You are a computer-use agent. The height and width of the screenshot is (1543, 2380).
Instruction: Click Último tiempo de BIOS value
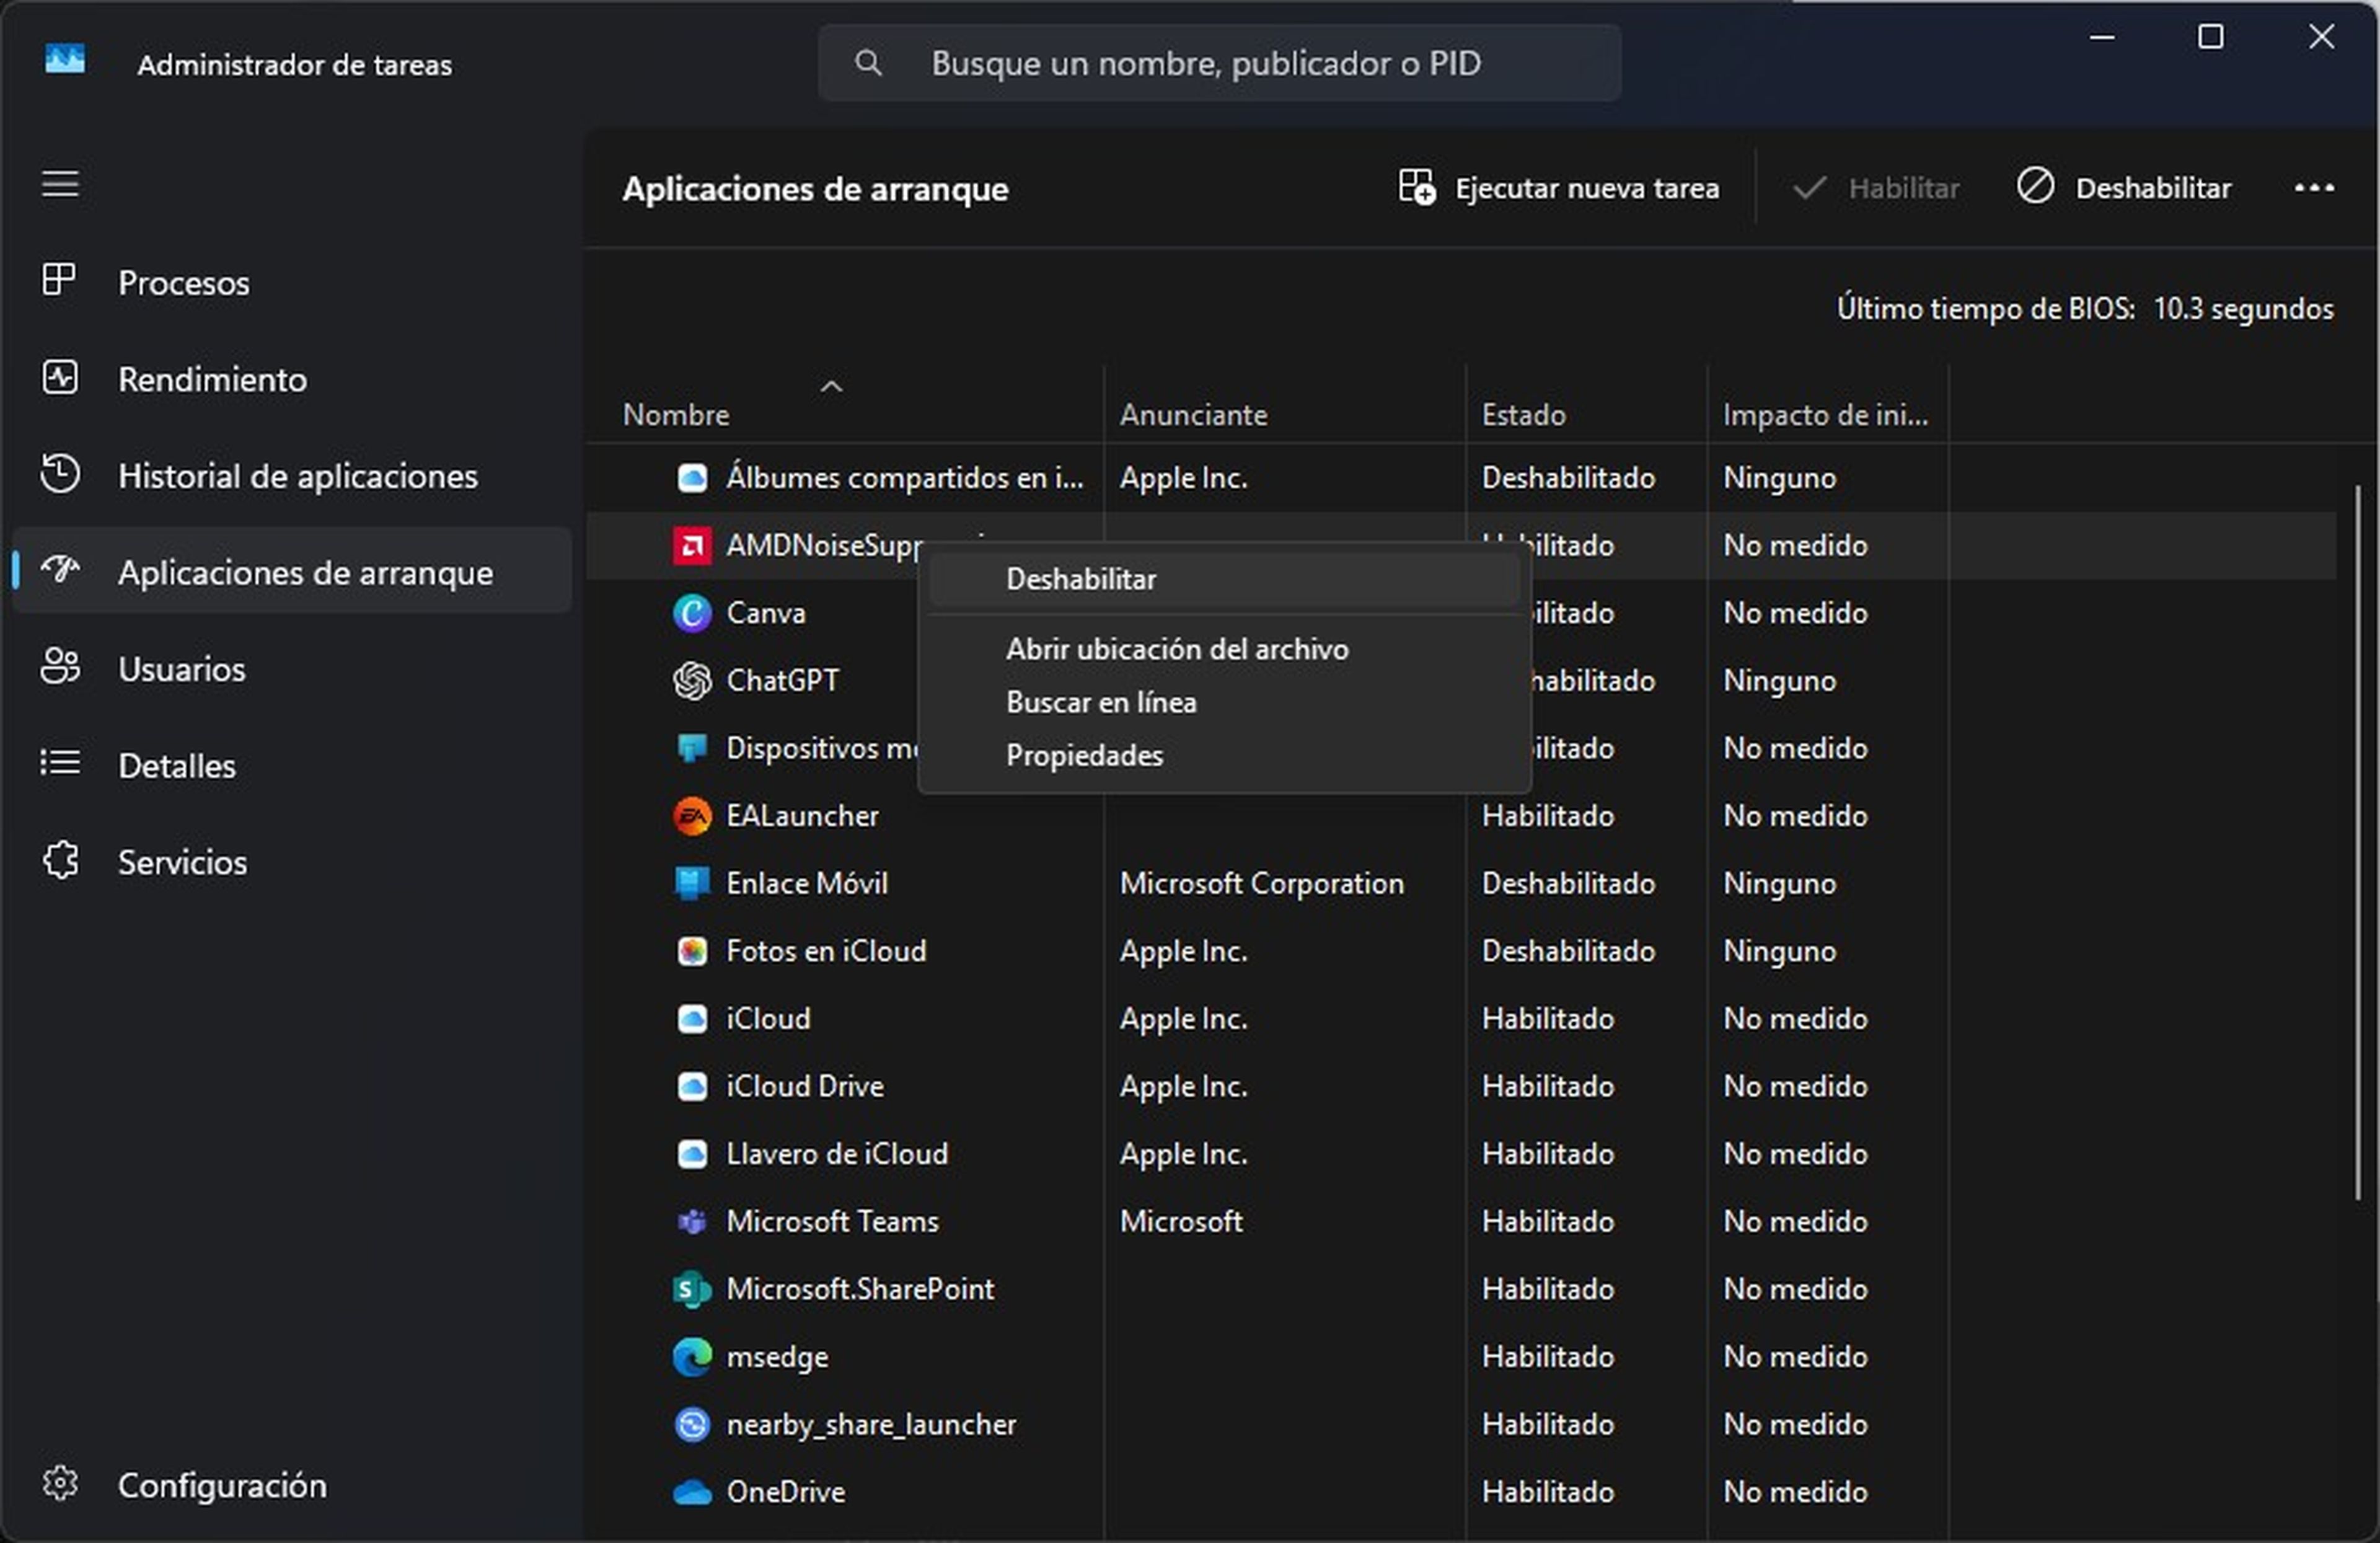(x=2242, y=308)
